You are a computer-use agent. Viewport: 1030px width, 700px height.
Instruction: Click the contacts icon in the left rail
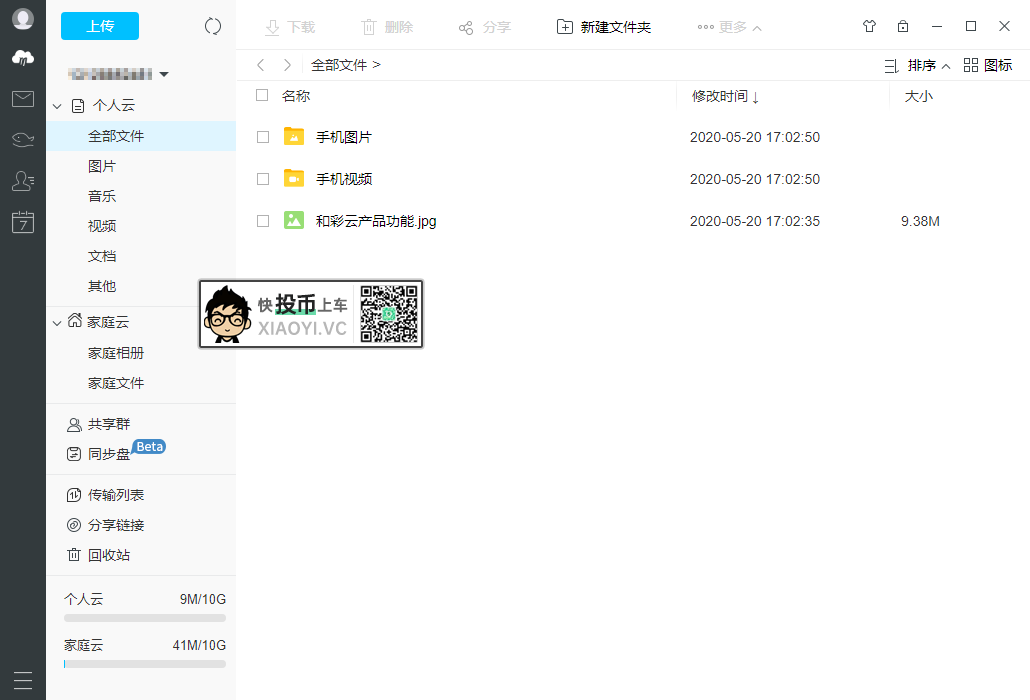[21, 180]
